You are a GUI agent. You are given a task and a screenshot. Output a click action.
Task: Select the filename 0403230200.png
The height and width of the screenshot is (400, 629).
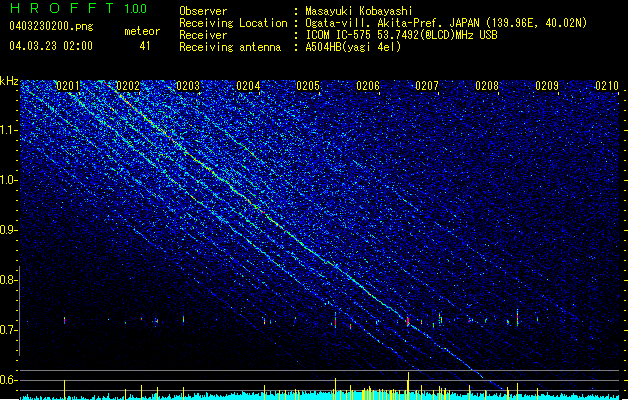(51, 26)
